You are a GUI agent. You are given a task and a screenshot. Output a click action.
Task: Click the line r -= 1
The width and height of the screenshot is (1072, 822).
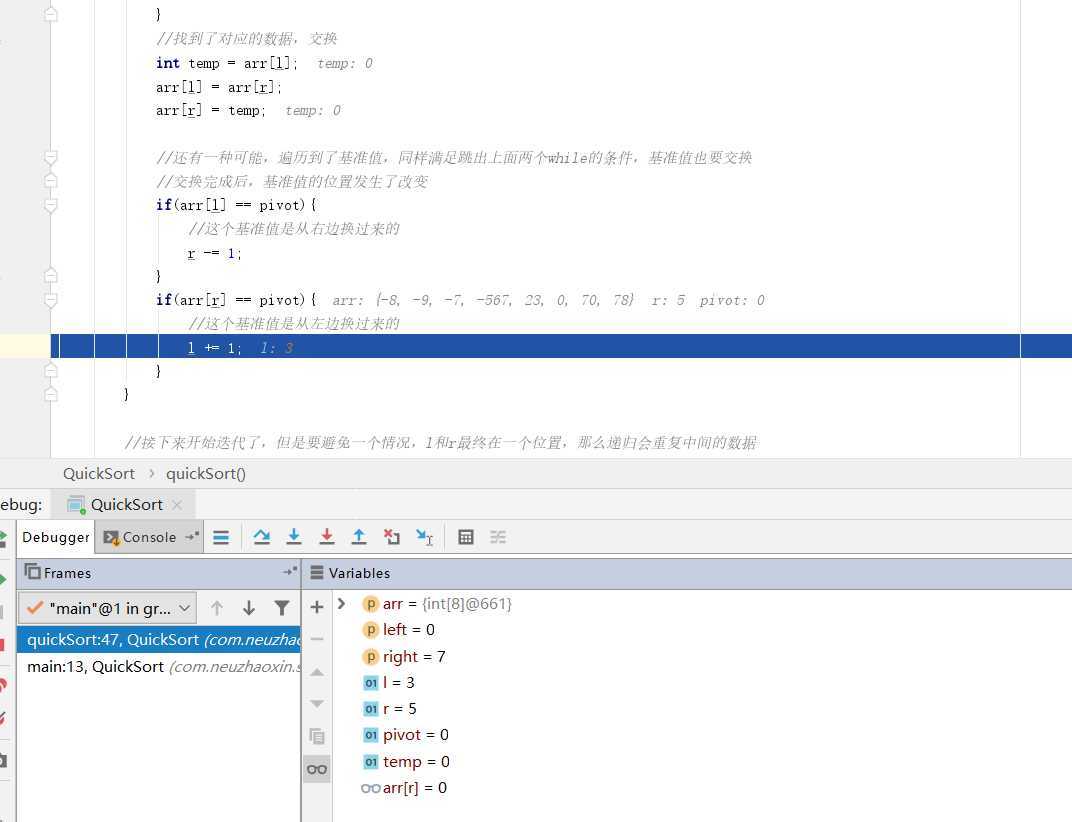click(215, 253)
